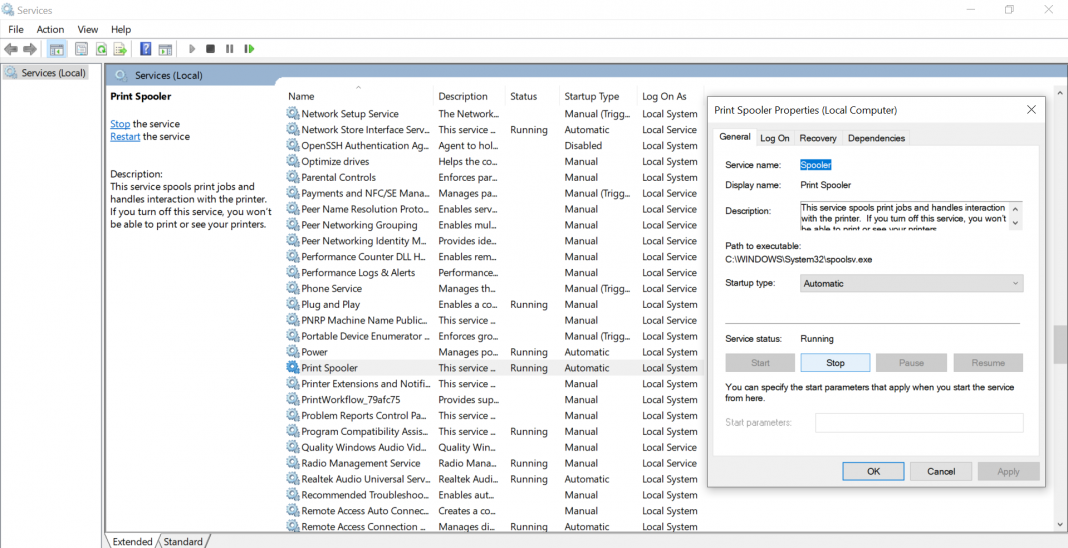Click the gear icon beside PrintWorkflow_79afc75
This screenshot has height=548, width=1068.
[293, 400]
